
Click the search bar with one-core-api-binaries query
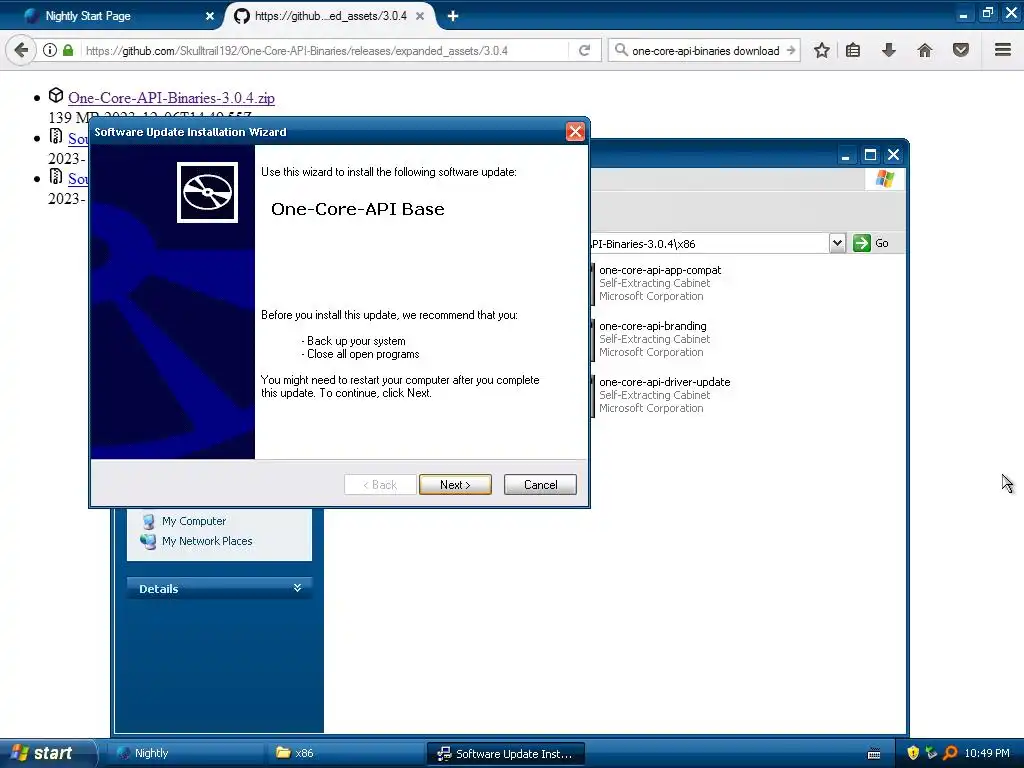[x=705, y=50]
